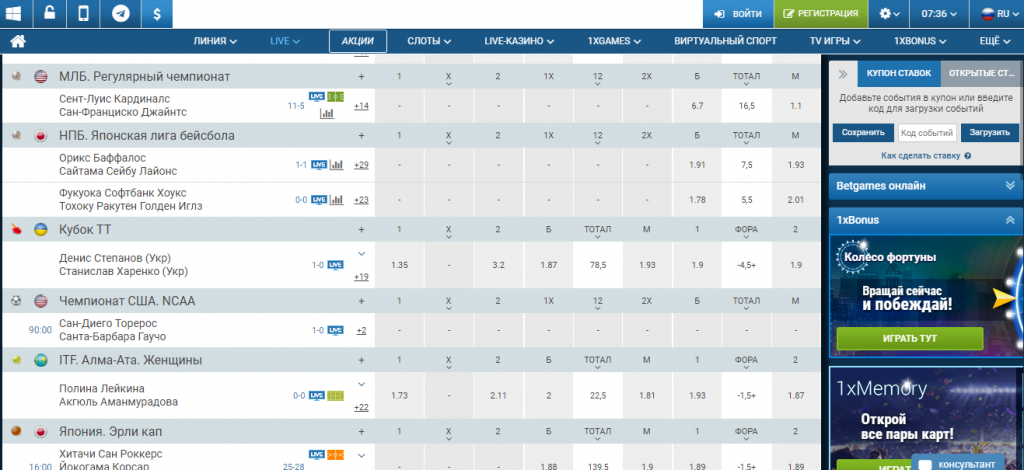1024x470 pixels.
Task: Open live stream for Фукуока Софтбанк Хоукс
Action: 319,200
